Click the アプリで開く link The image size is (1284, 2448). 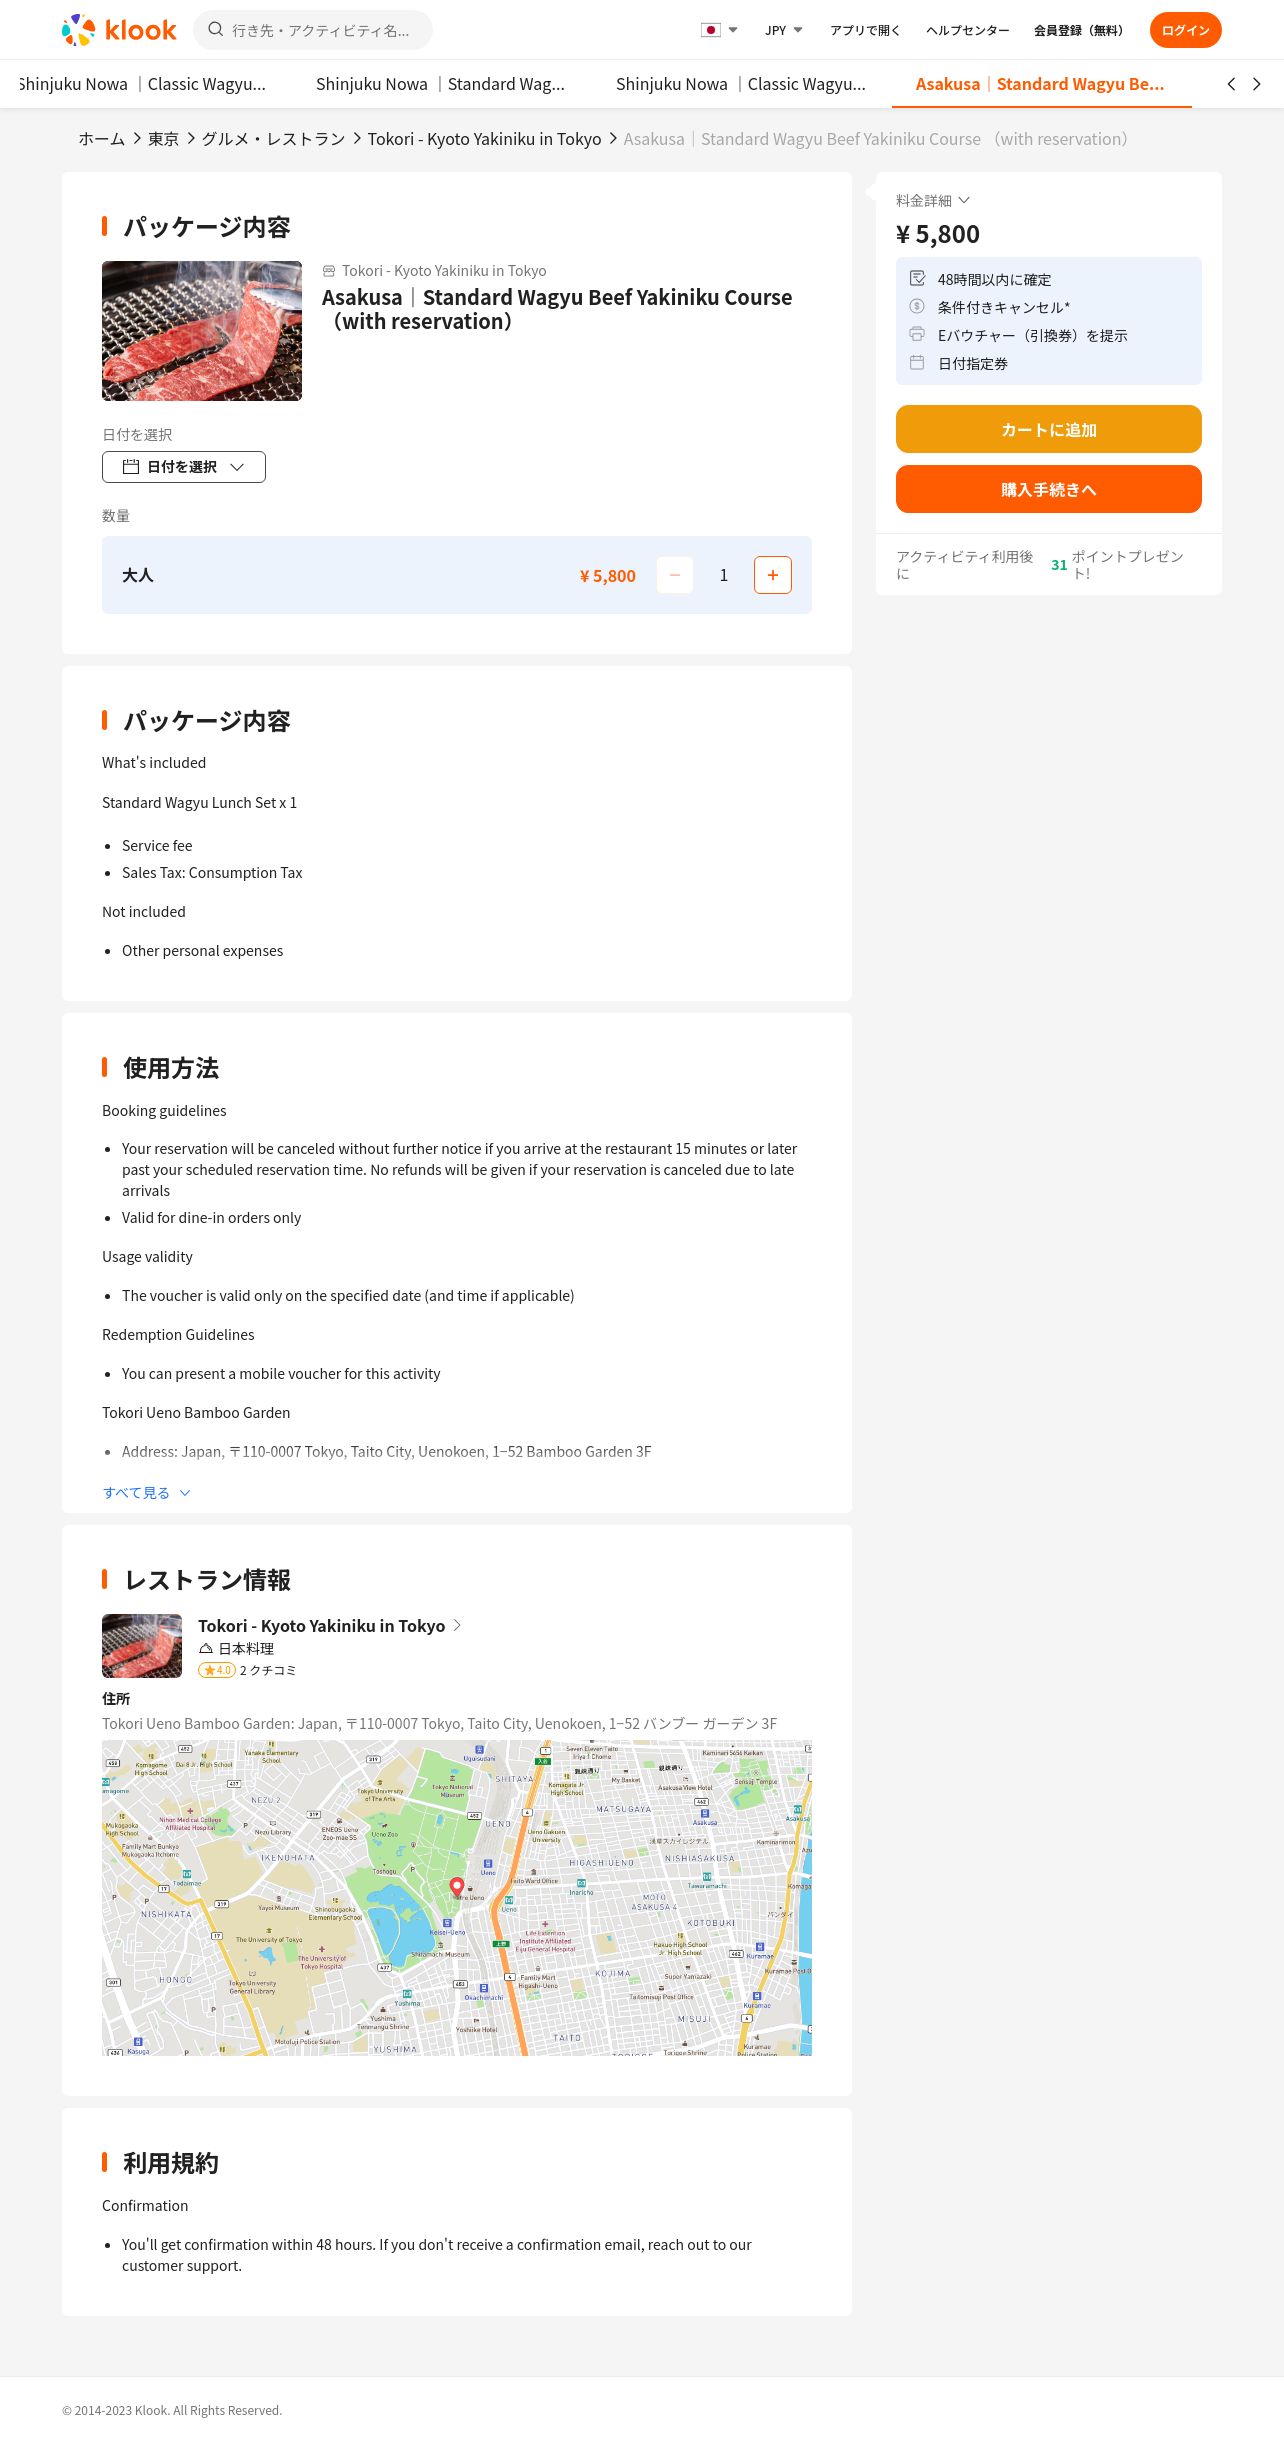(865, 30)
